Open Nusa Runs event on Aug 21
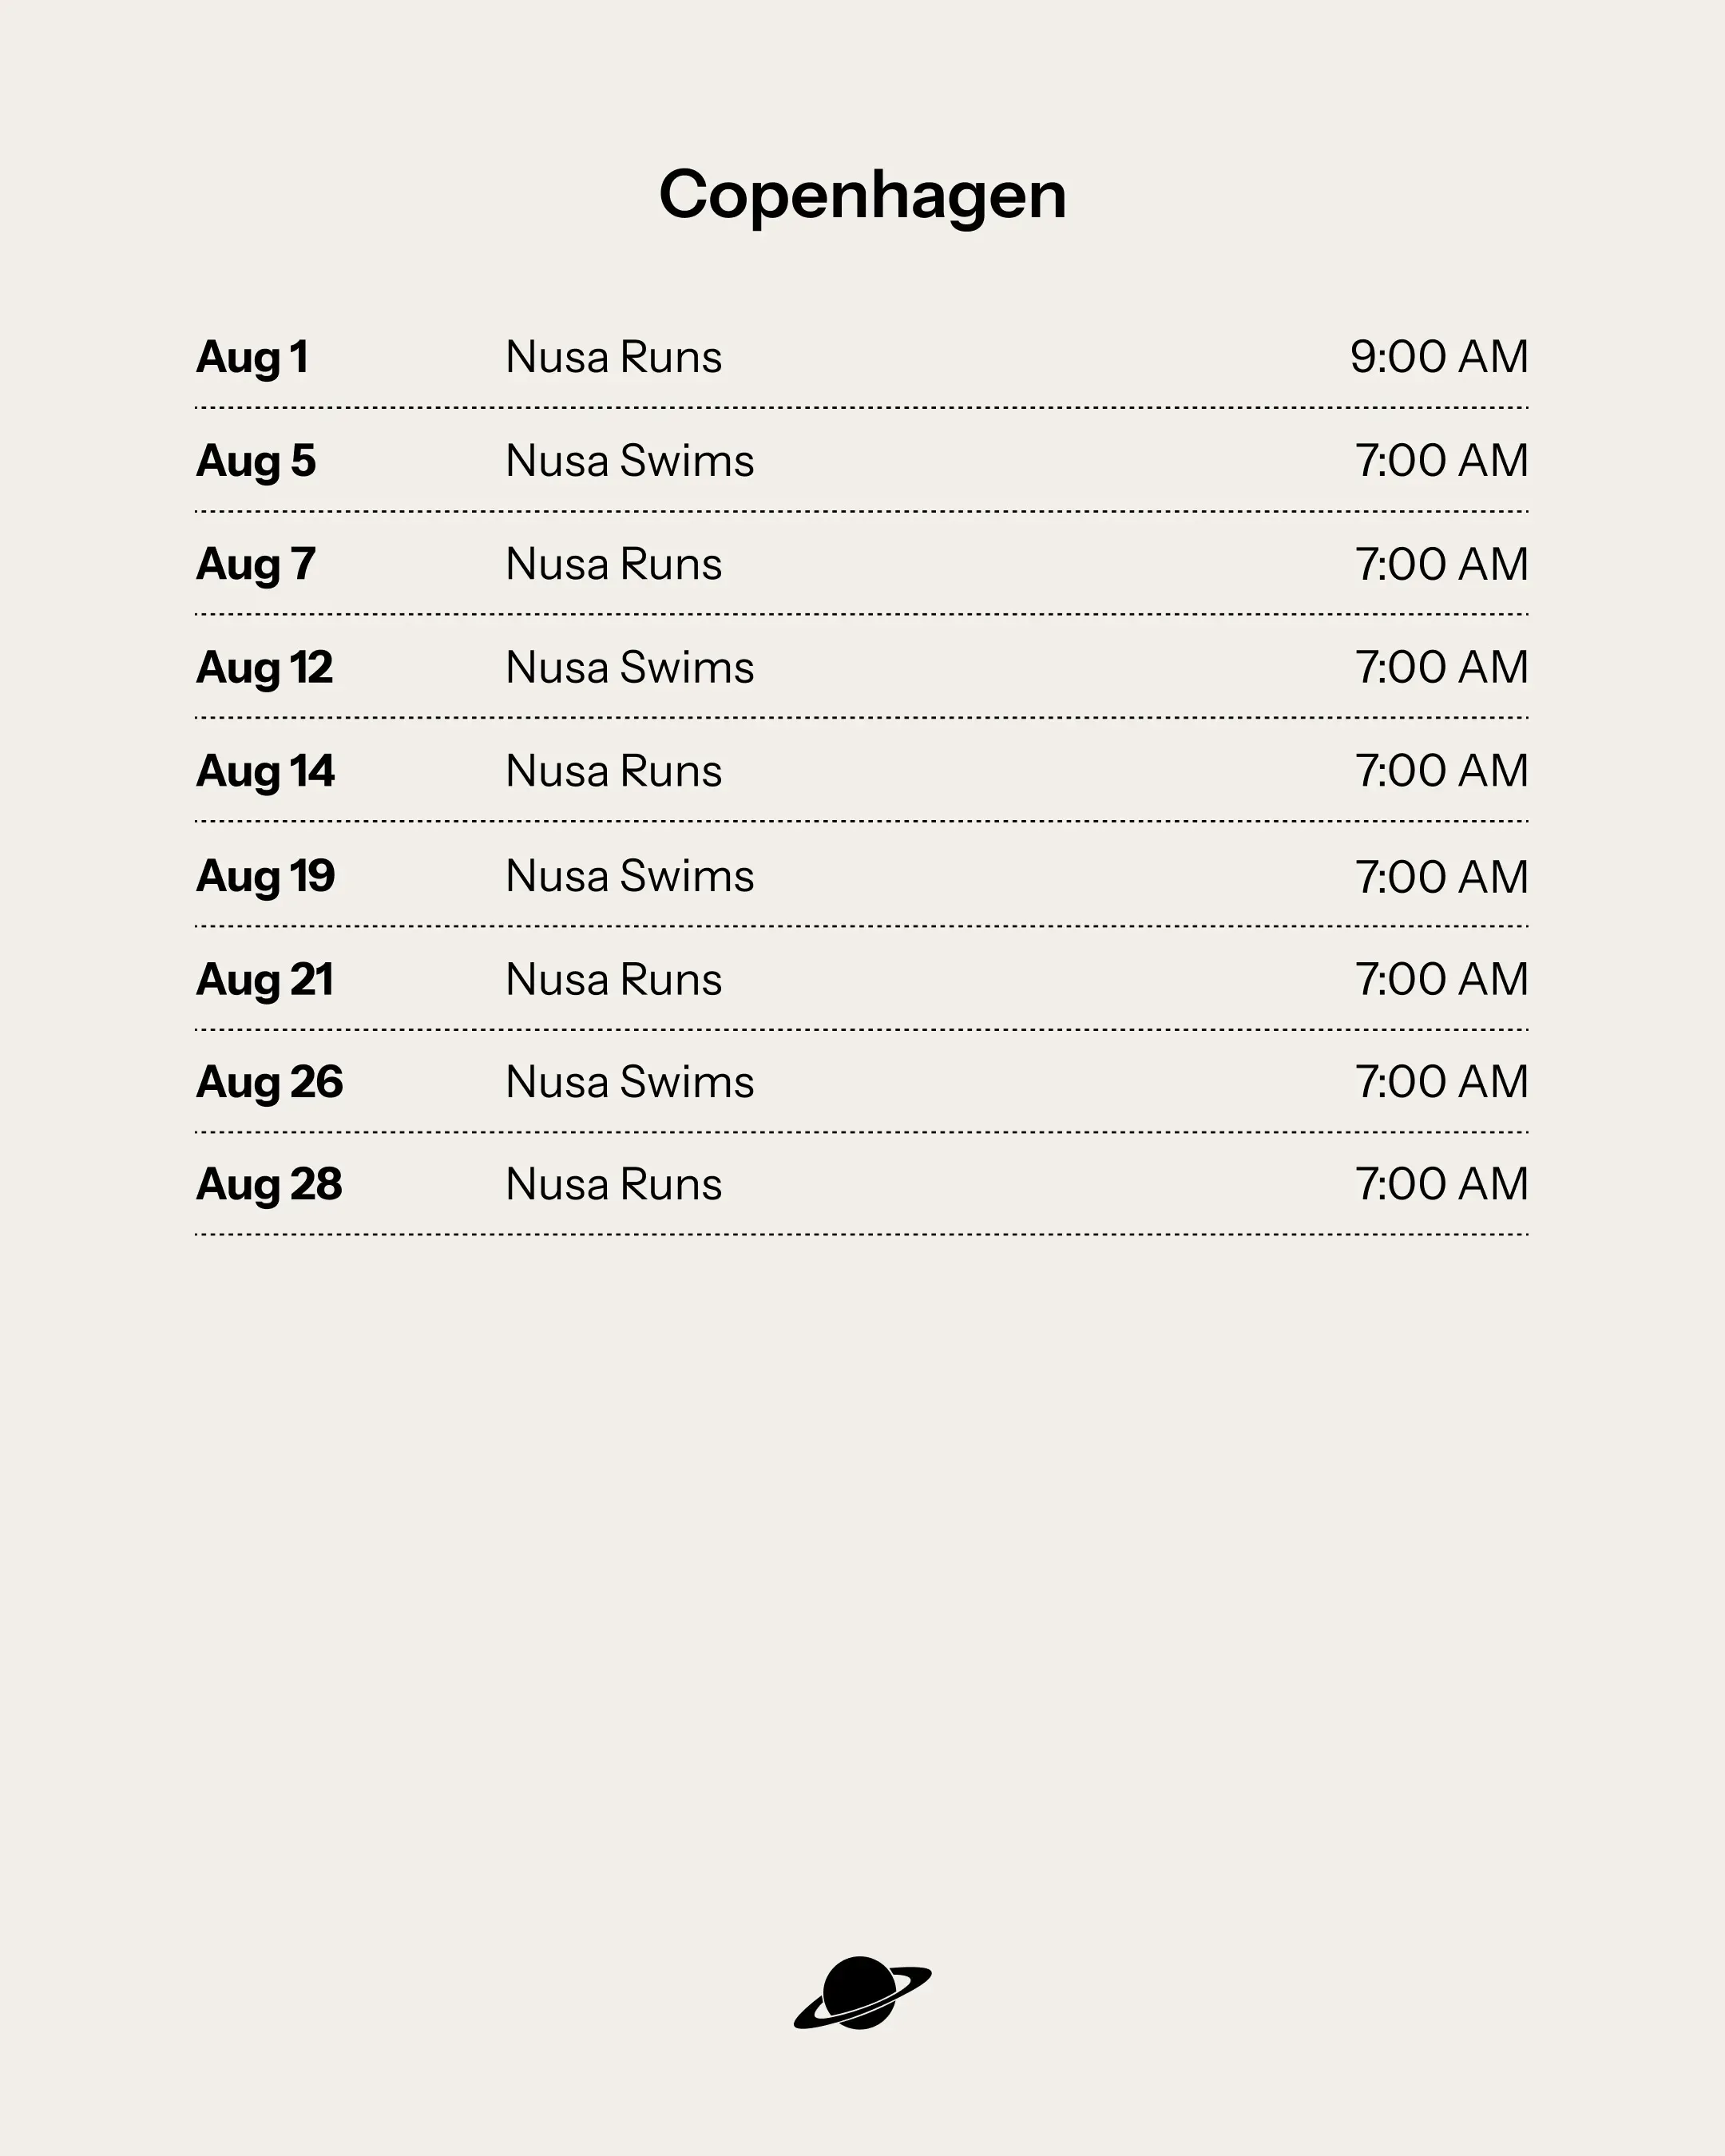Viewport: 1725px width, 2156px height. 613,979
